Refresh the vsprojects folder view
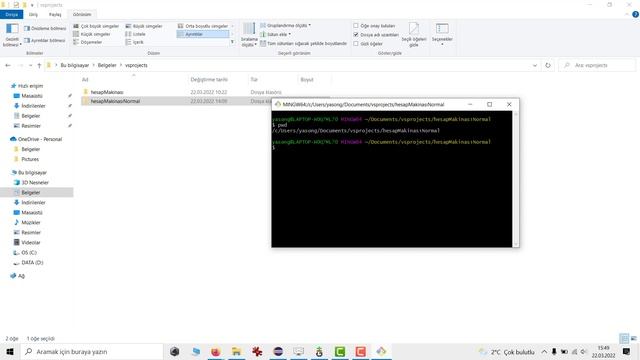The image size is (640, 360). pos(548,65)
